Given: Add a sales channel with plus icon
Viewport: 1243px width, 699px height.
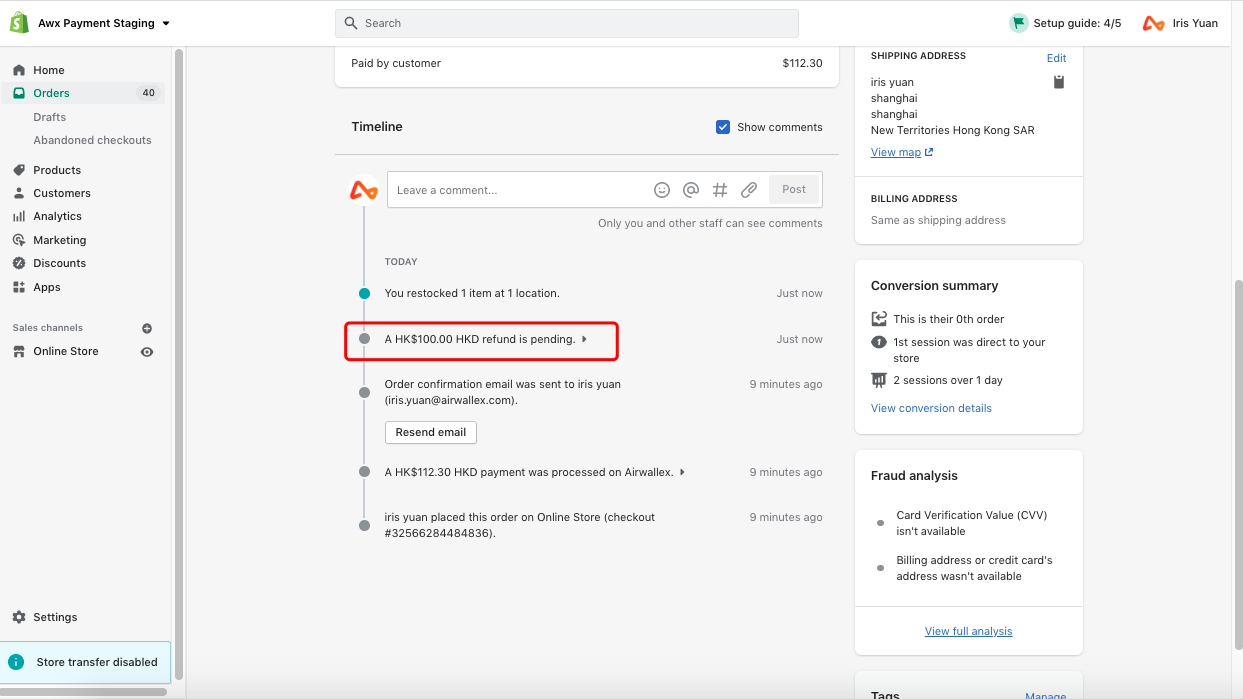Looking at the screenshot, I should [147, 328].
